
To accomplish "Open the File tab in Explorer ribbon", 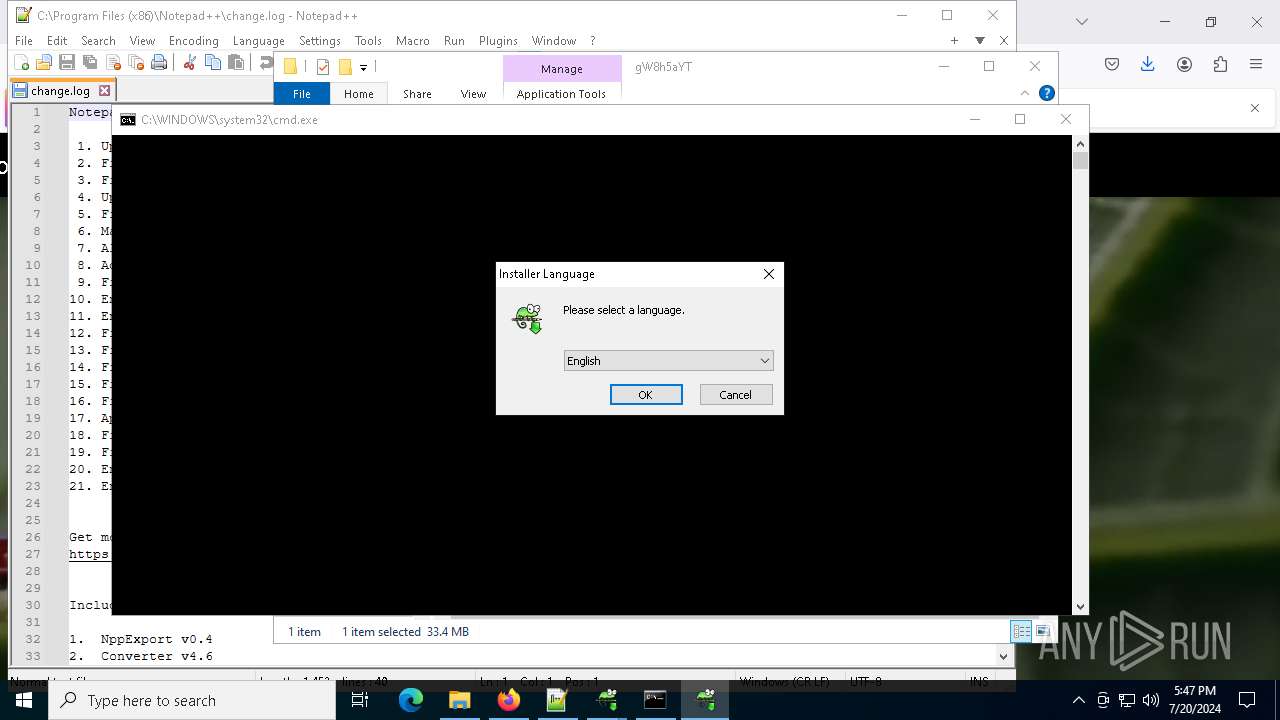I will click(x=302, y=94).
